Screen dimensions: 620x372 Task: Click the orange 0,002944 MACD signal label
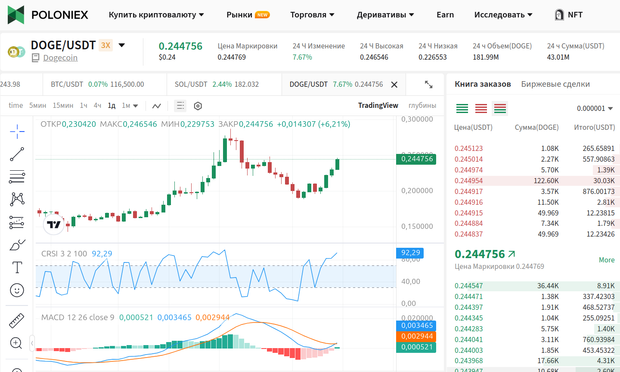(x=416, y=336)
